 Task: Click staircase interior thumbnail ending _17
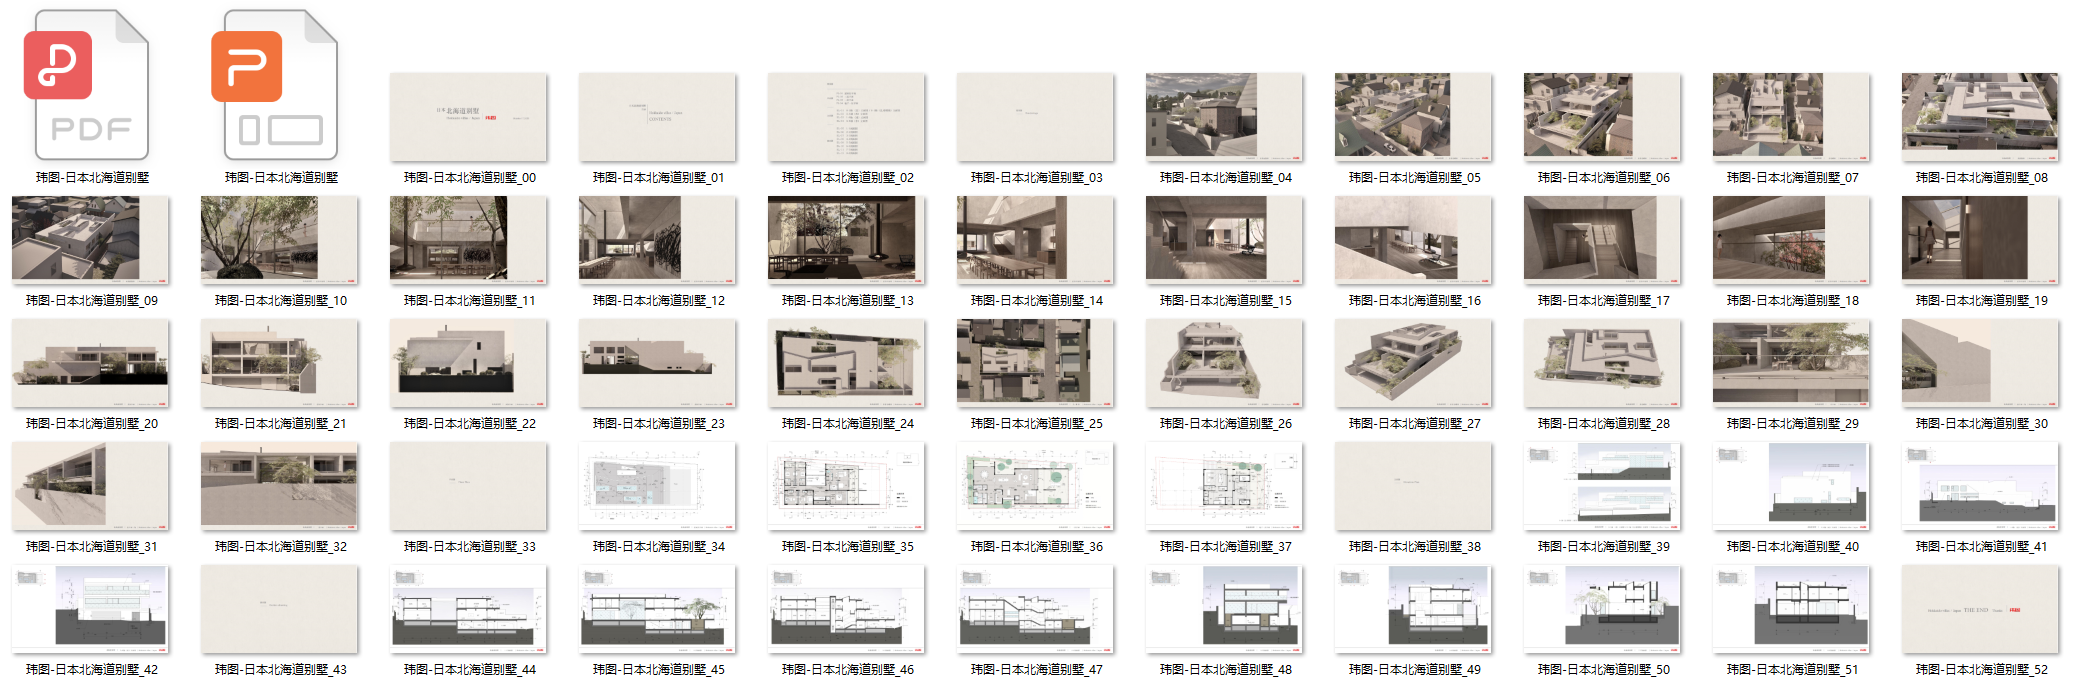pos(1602,240)
